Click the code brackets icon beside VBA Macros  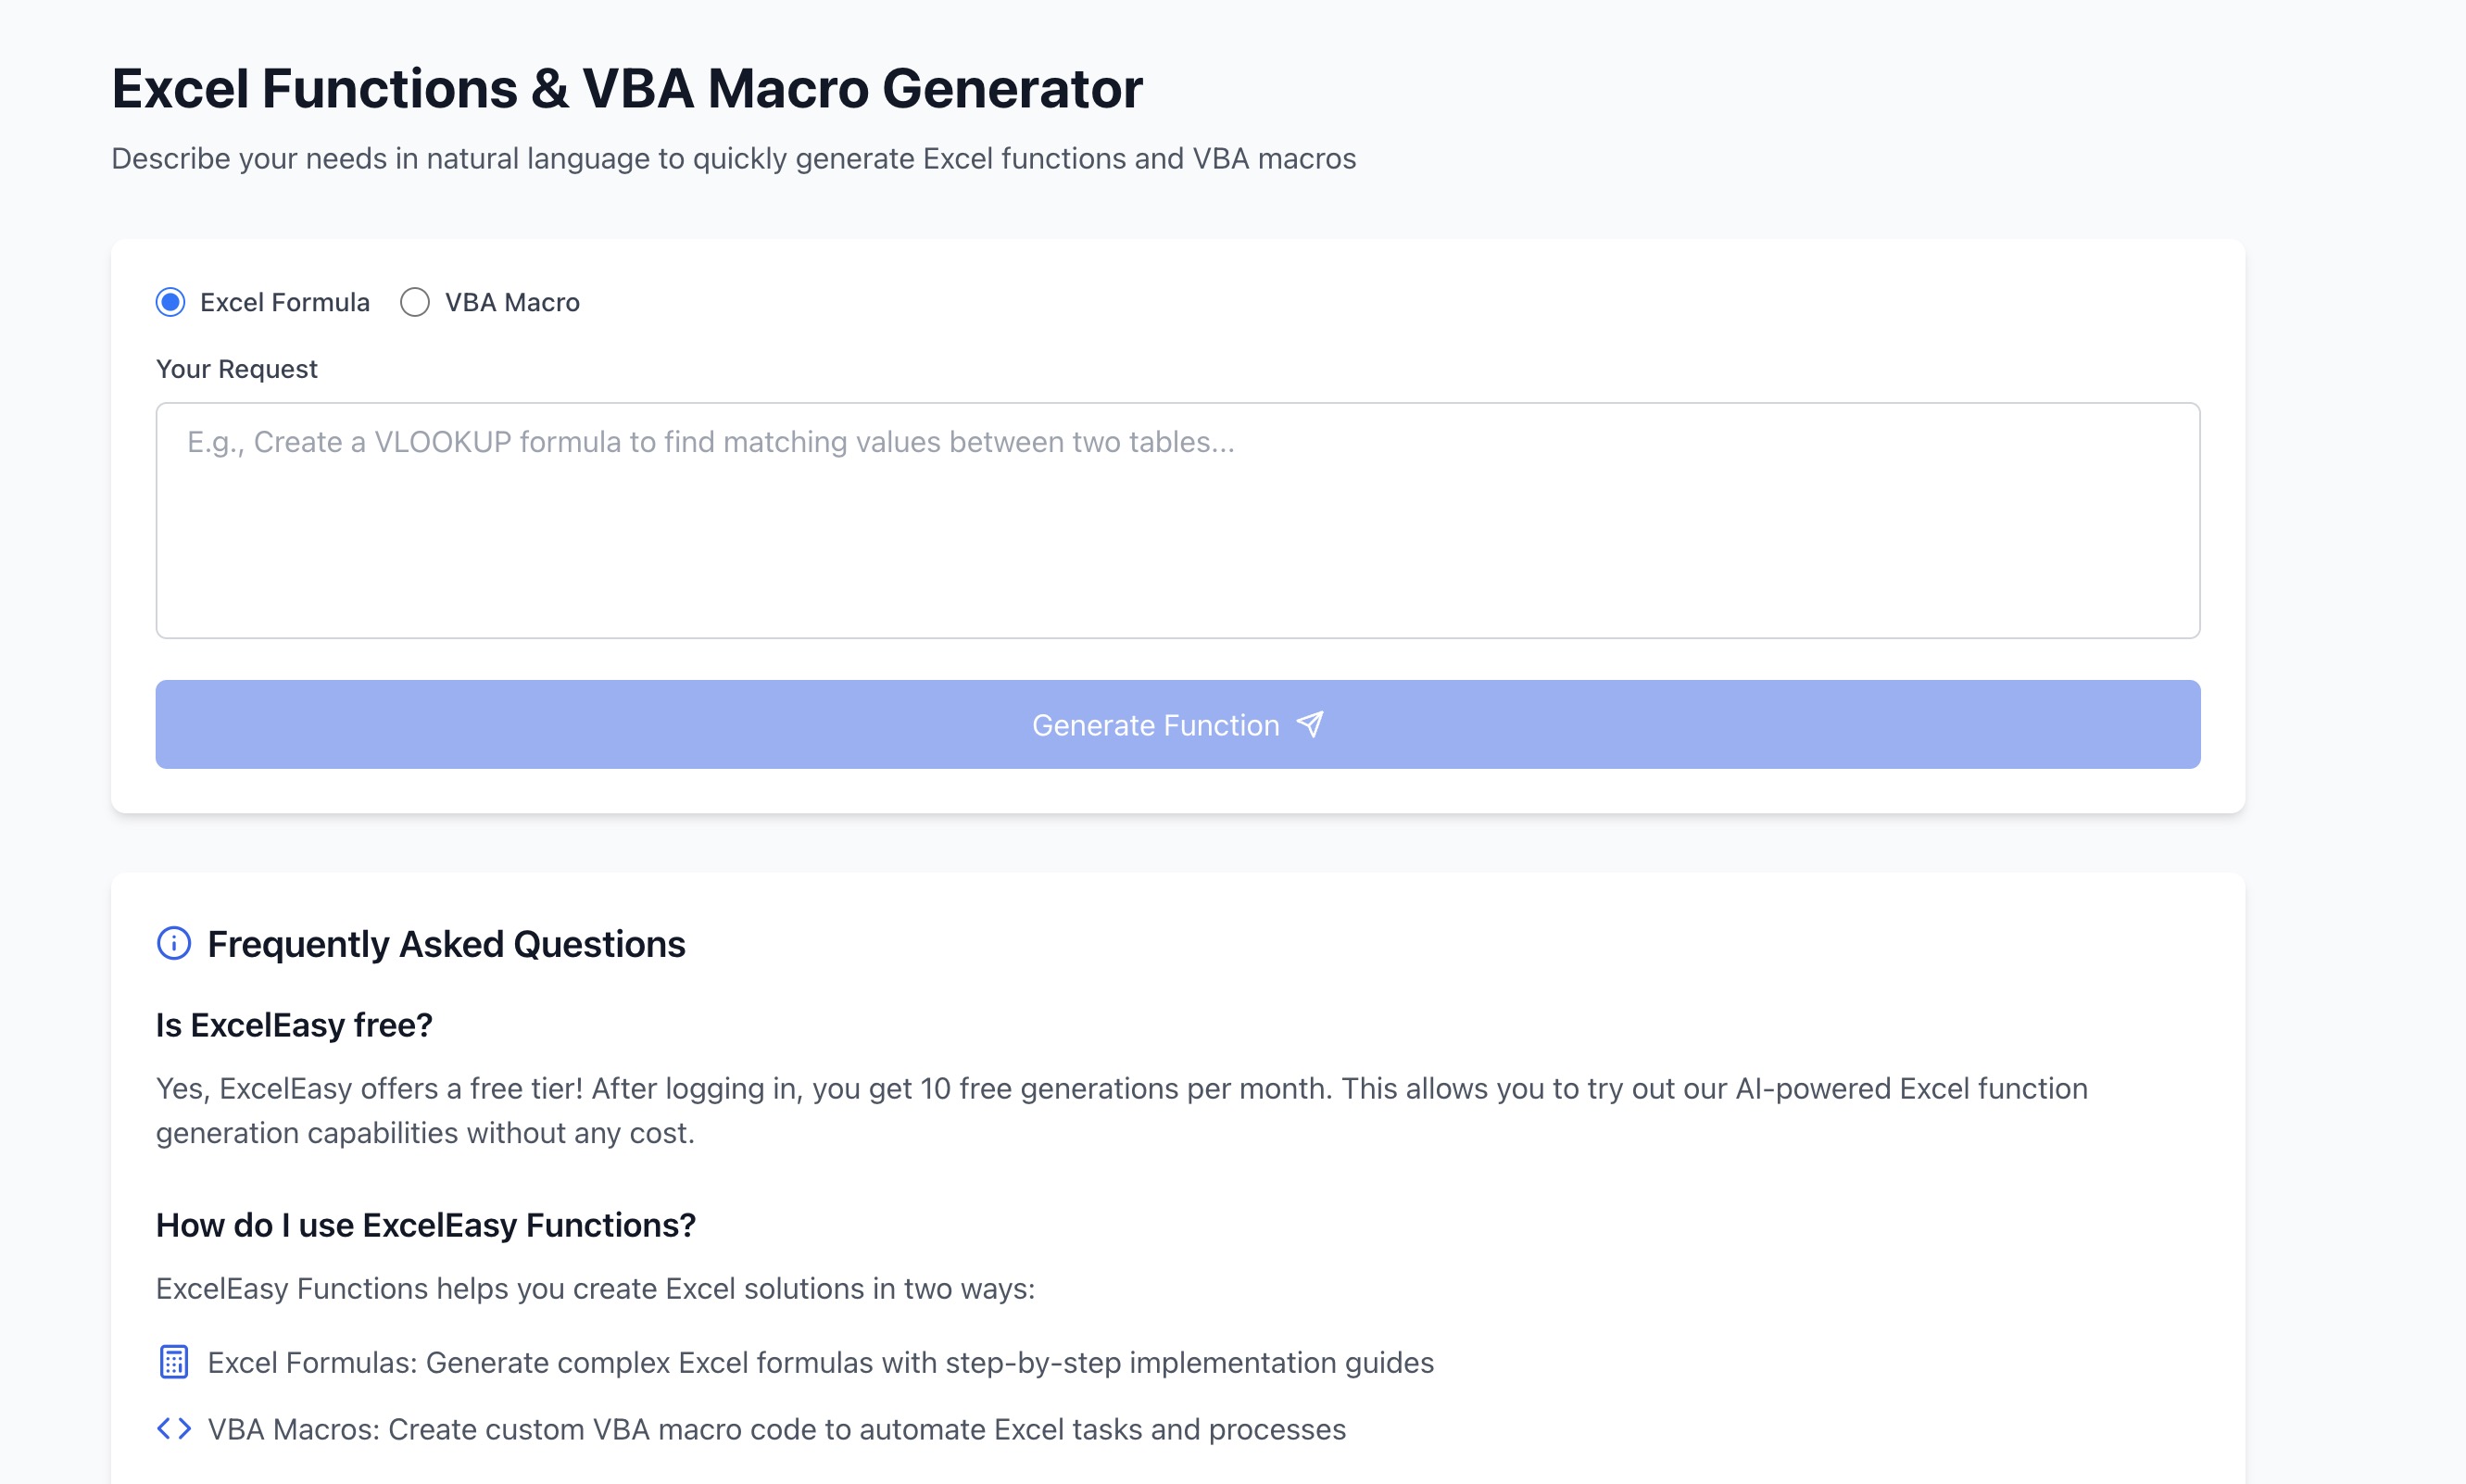point(174,1429)
